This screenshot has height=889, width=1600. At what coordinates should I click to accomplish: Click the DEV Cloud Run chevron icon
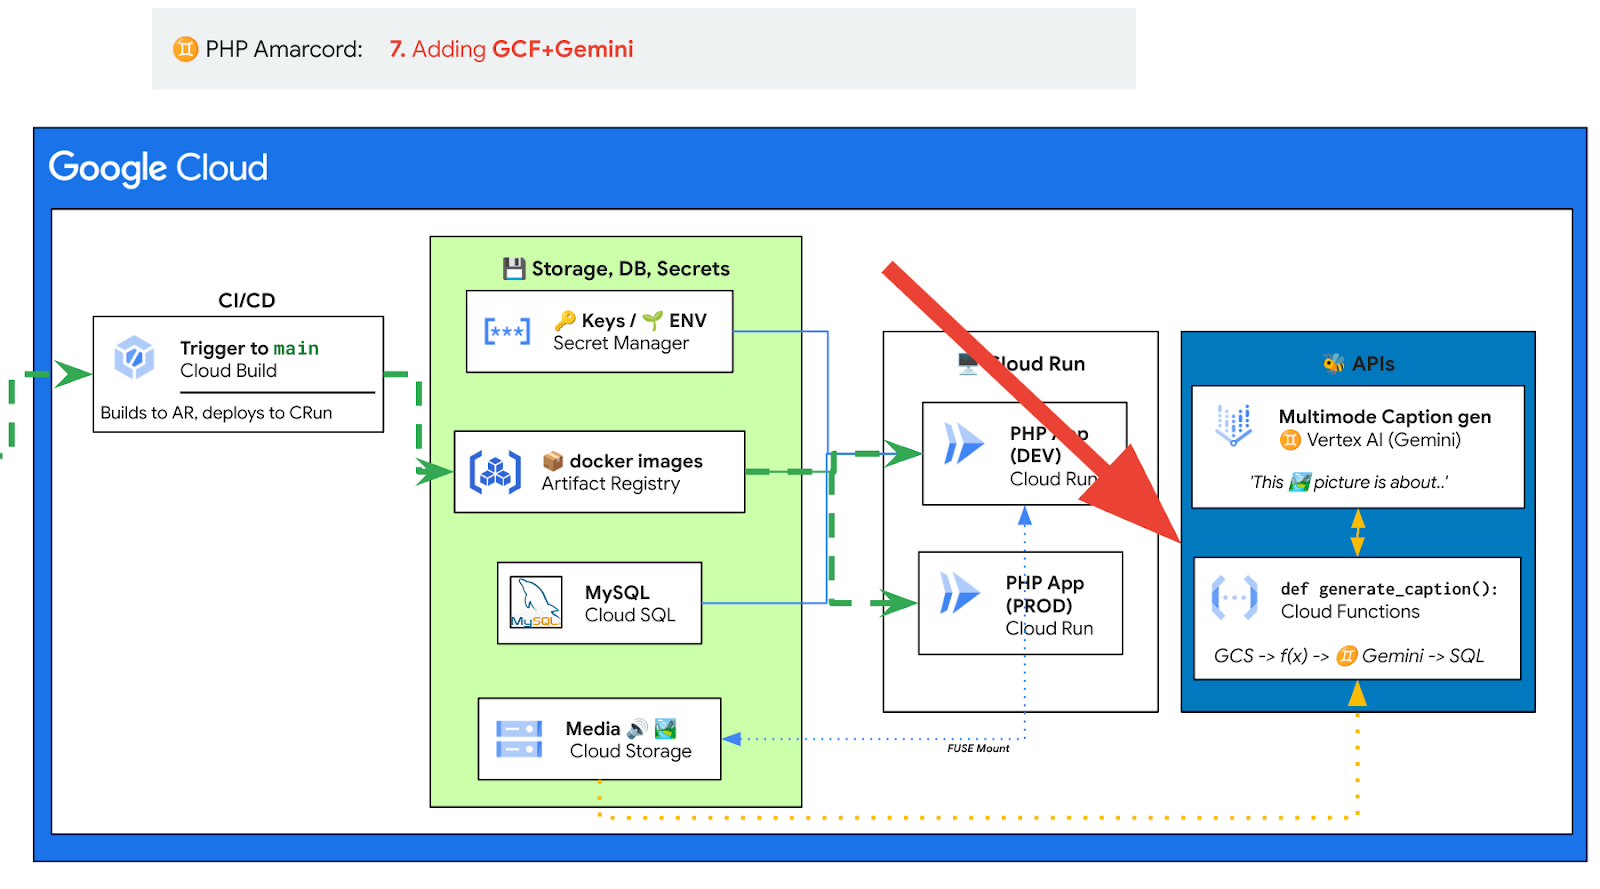point(964,443)
